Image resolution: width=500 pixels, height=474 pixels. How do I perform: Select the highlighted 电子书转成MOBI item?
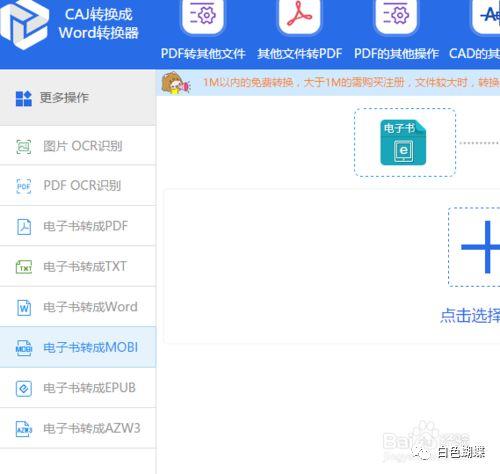(78, 347)
